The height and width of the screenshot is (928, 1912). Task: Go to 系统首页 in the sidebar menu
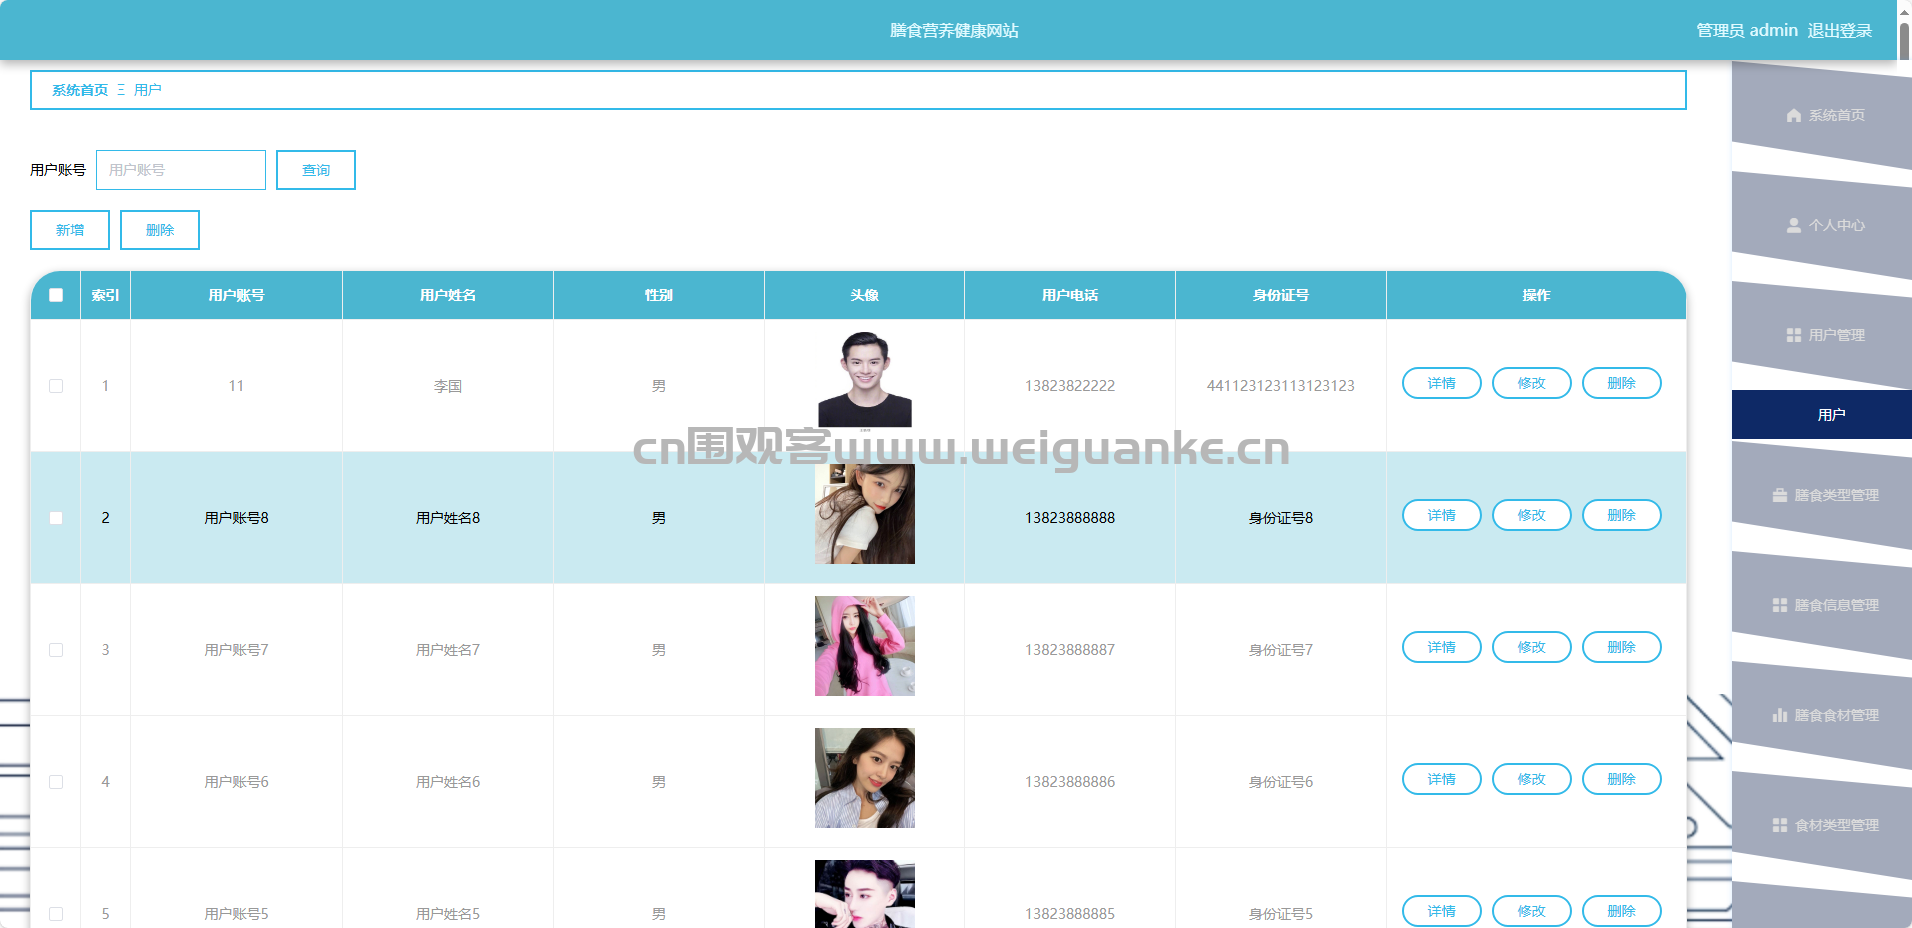point(1822,115)
